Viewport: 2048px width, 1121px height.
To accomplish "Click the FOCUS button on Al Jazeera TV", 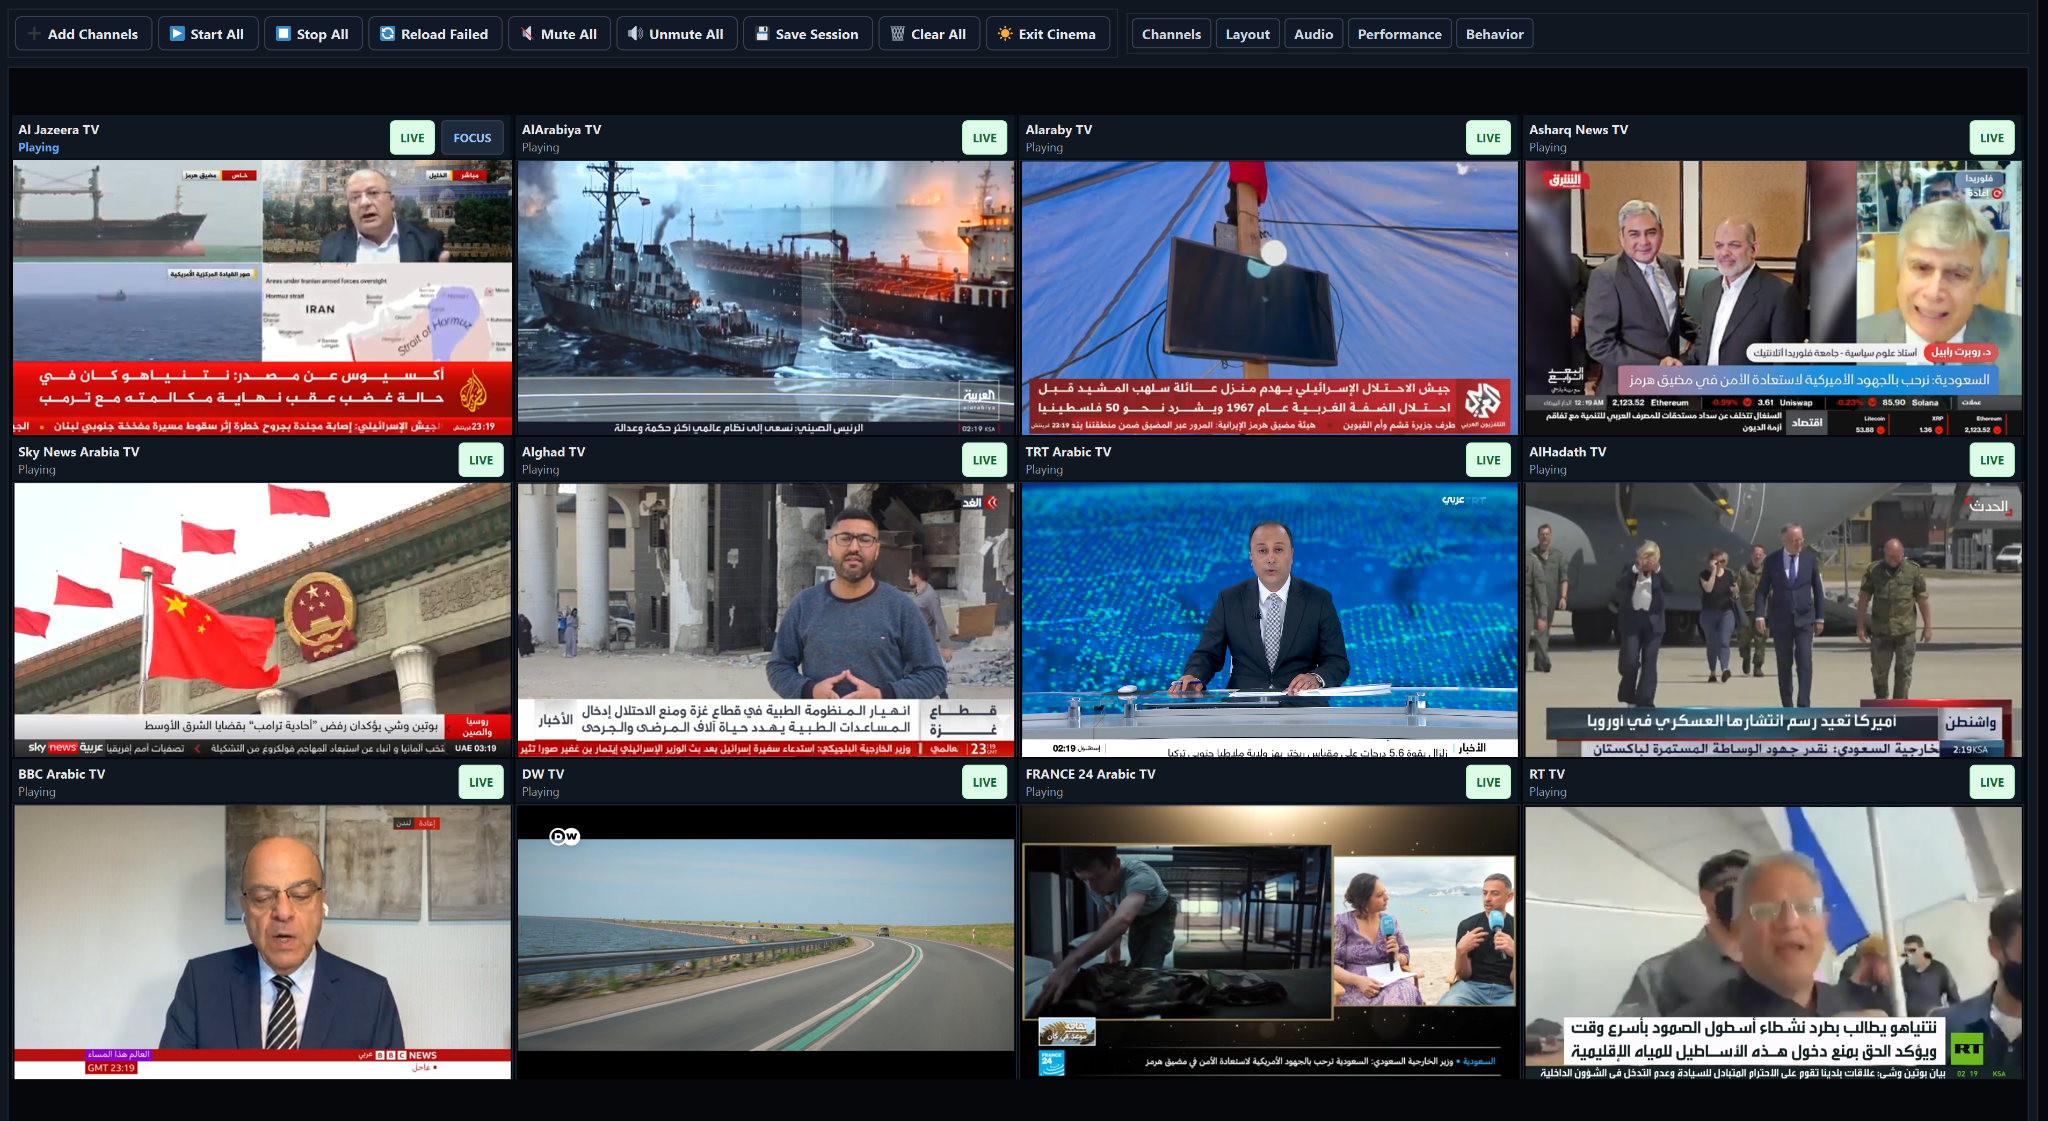I will coord(472,138).
